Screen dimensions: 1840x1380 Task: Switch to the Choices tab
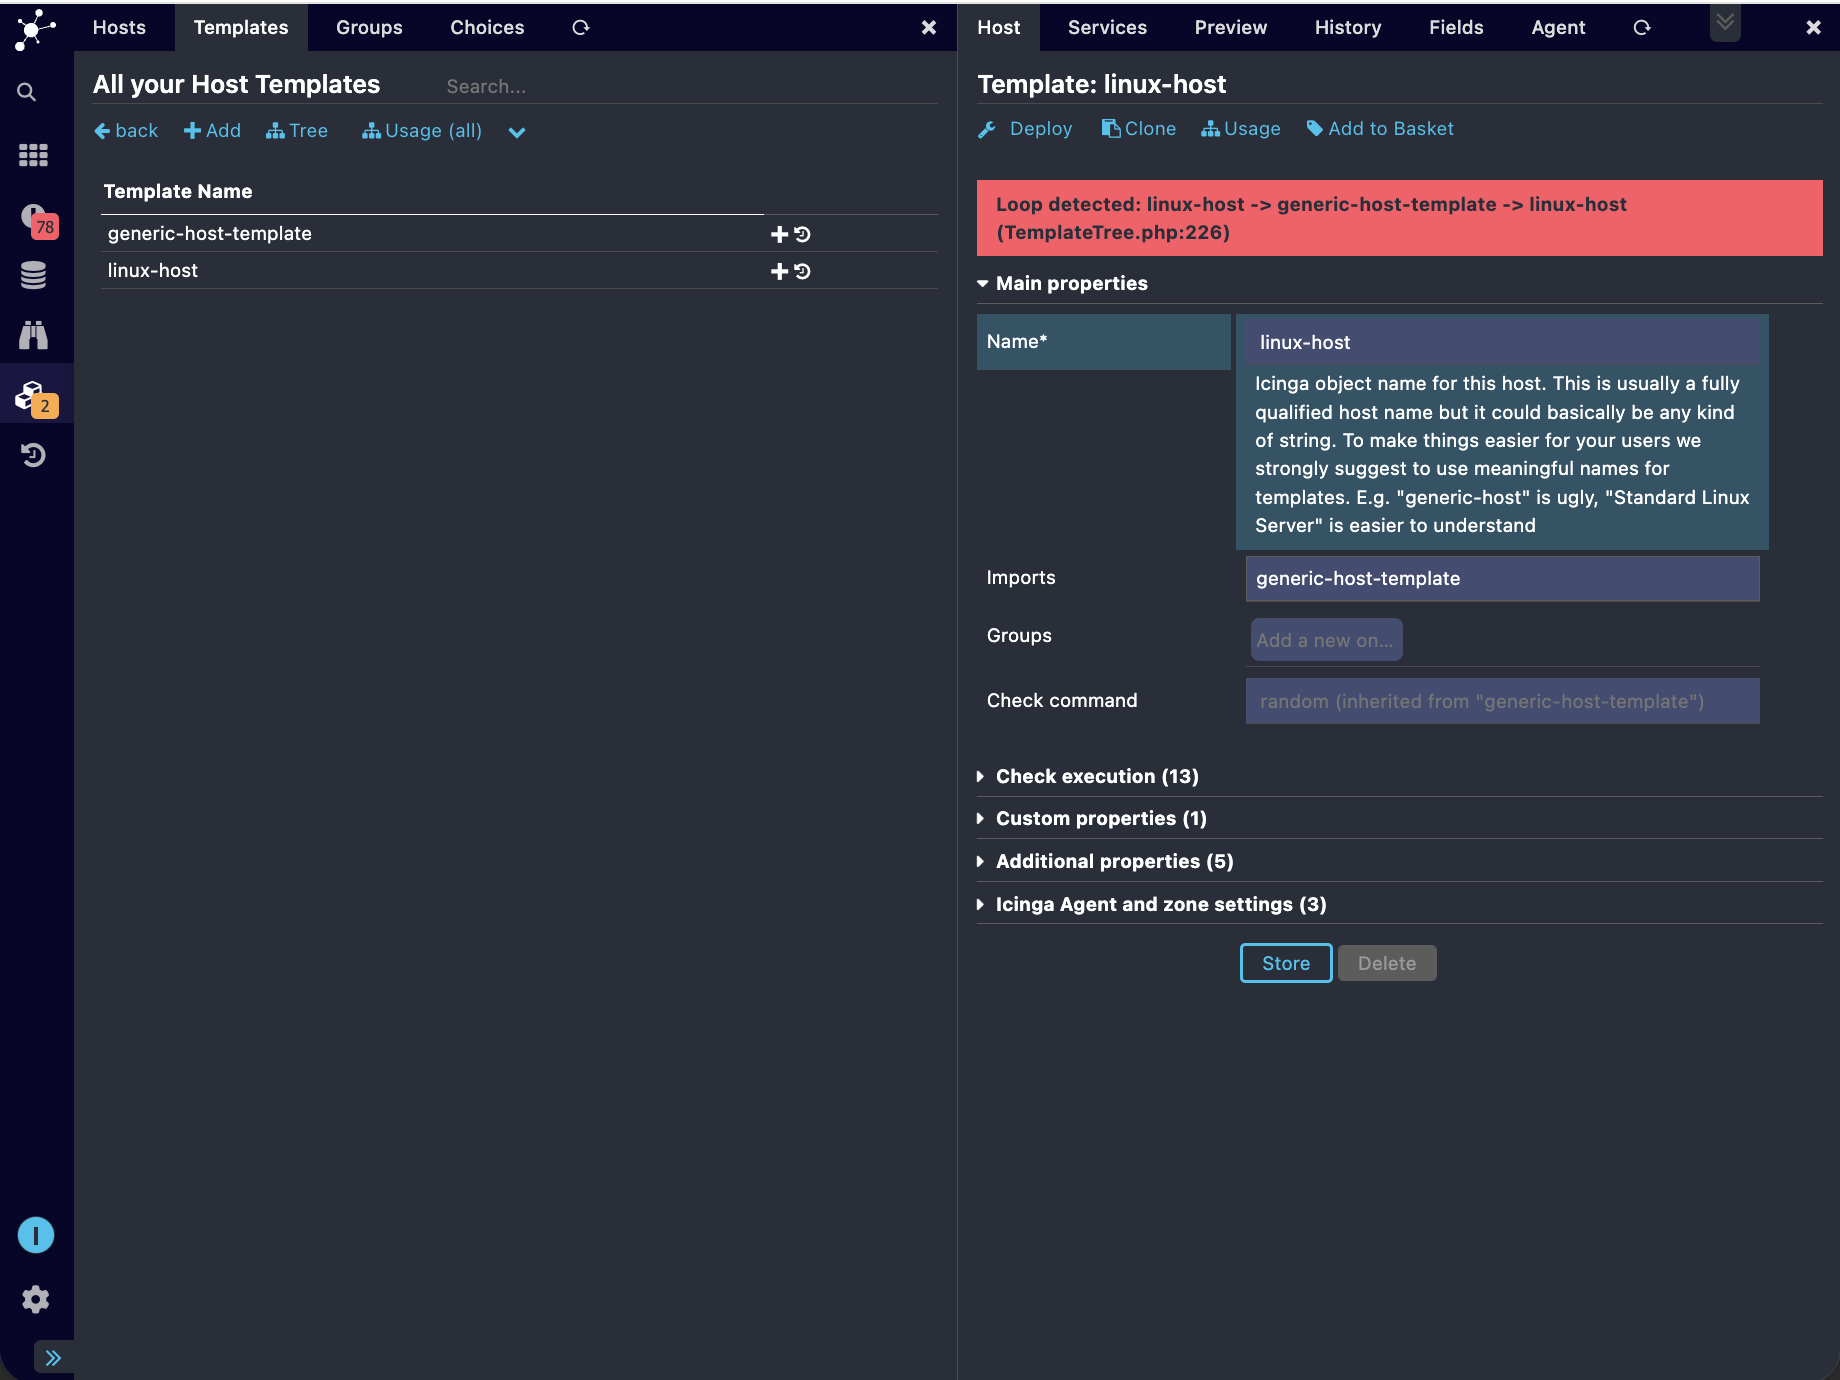point(487,28)
